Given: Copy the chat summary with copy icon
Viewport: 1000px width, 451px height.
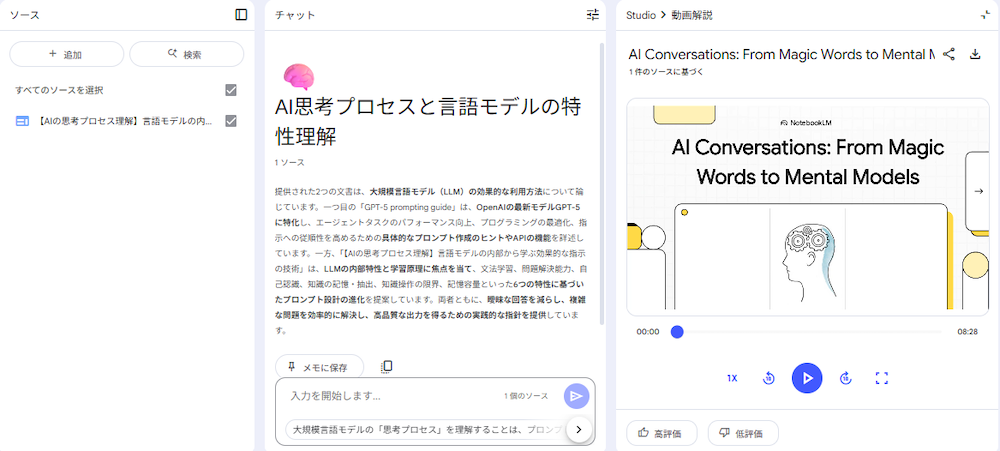Looking at the screenshot, I should tap(386, 367).
